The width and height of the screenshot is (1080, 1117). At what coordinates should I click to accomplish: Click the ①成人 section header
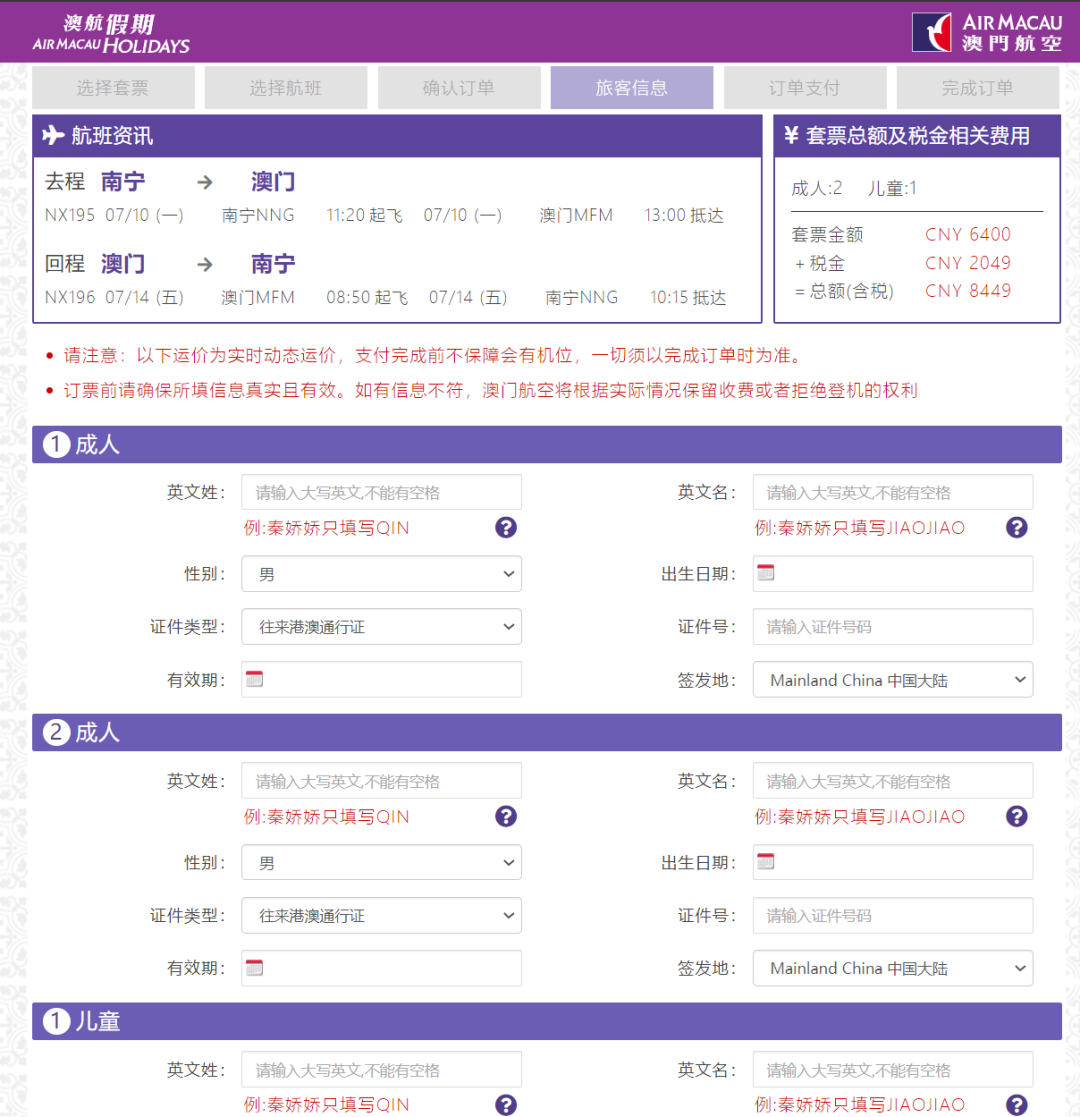click(x=546, y=445)
